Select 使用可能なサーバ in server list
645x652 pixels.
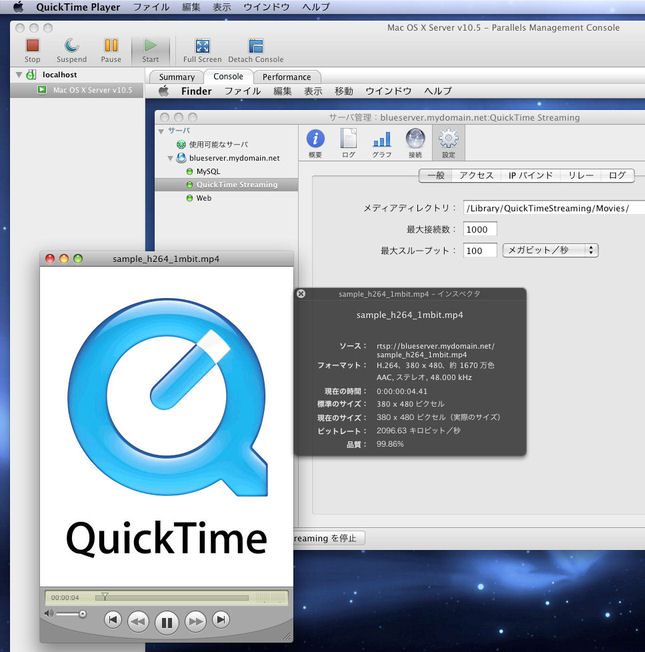(x=218, y=144)
